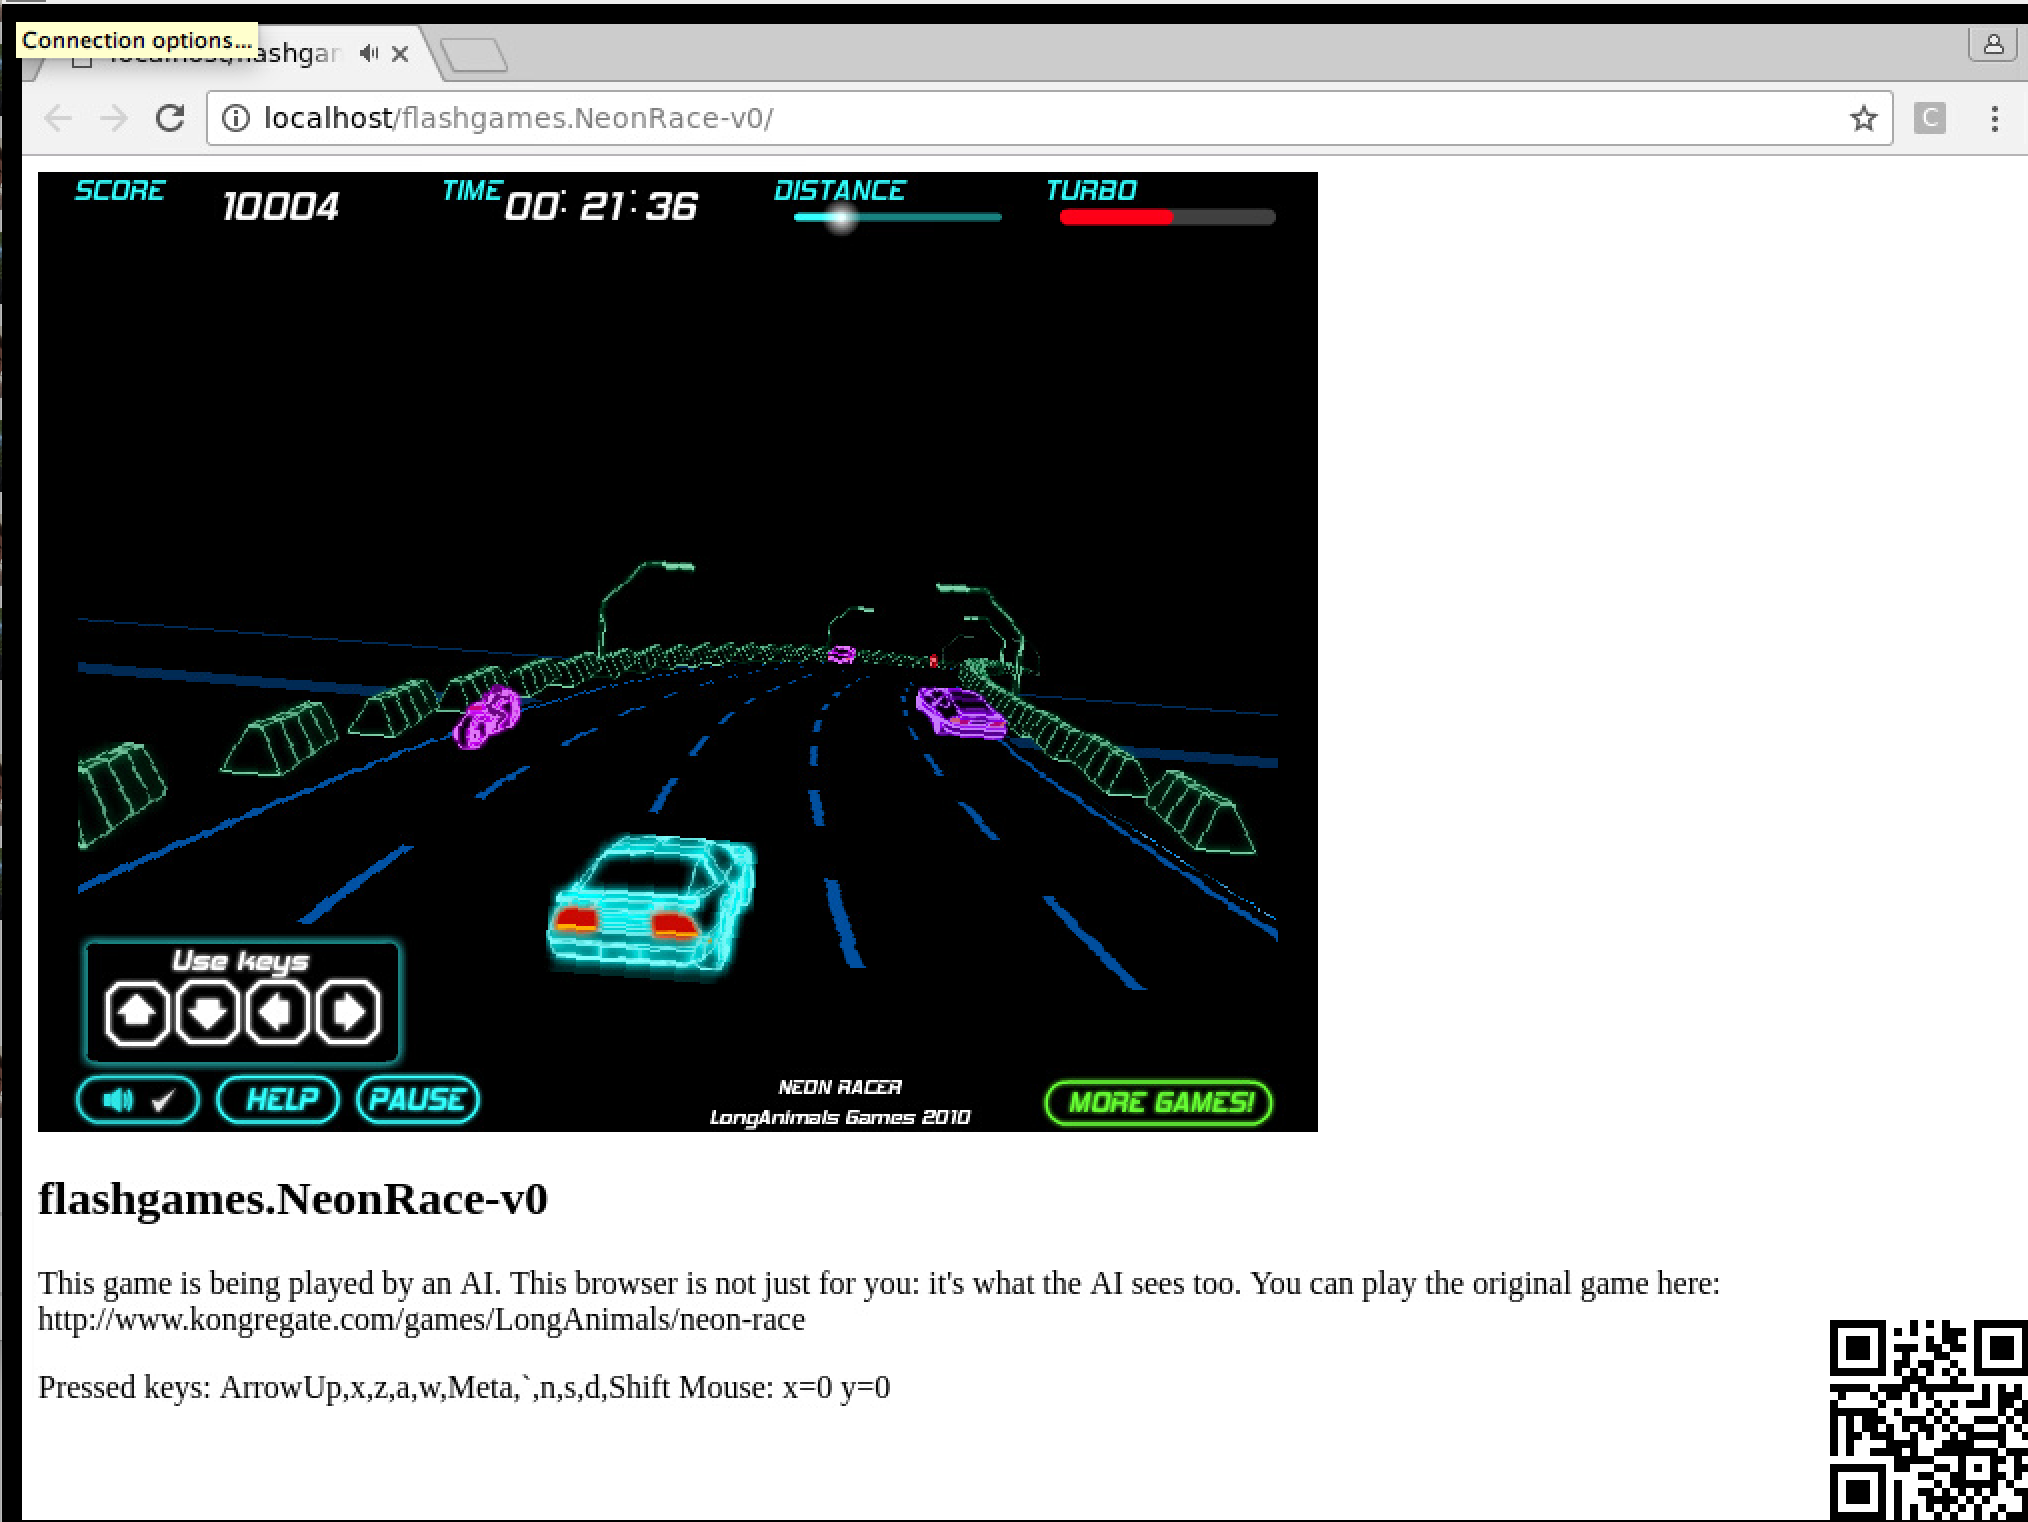
Task: Click the Connection options tooltip
Action: [x=137, y=40]
